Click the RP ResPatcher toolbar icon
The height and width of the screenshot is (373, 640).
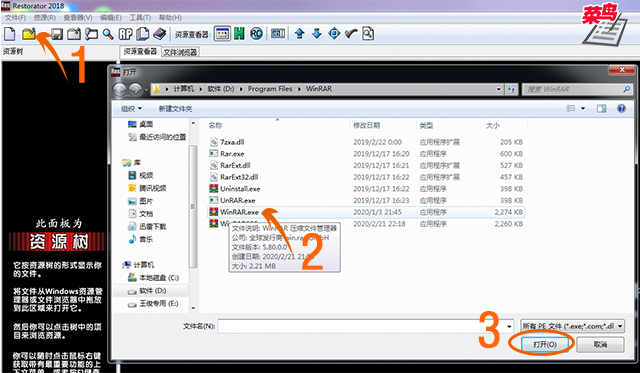[125, 34]
